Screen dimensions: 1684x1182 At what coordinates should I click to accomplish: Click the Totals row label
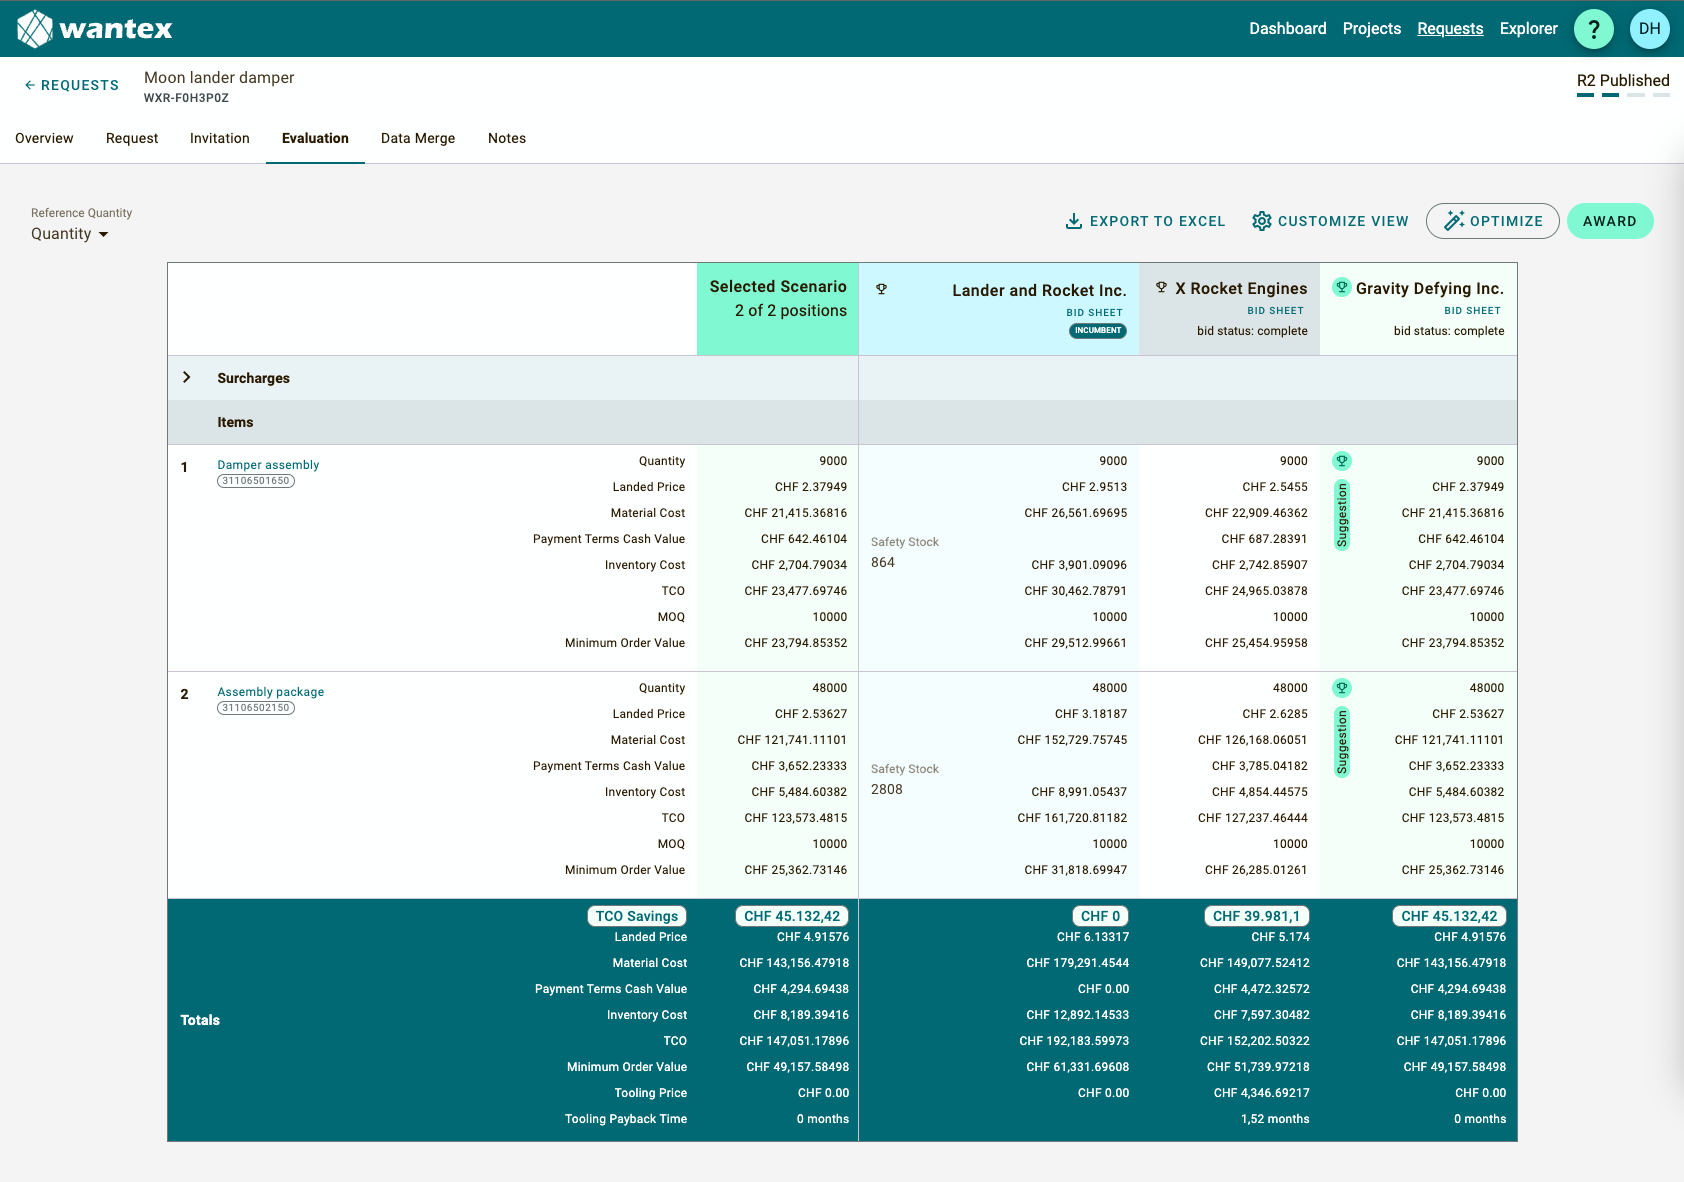[x=200, y=1020]
